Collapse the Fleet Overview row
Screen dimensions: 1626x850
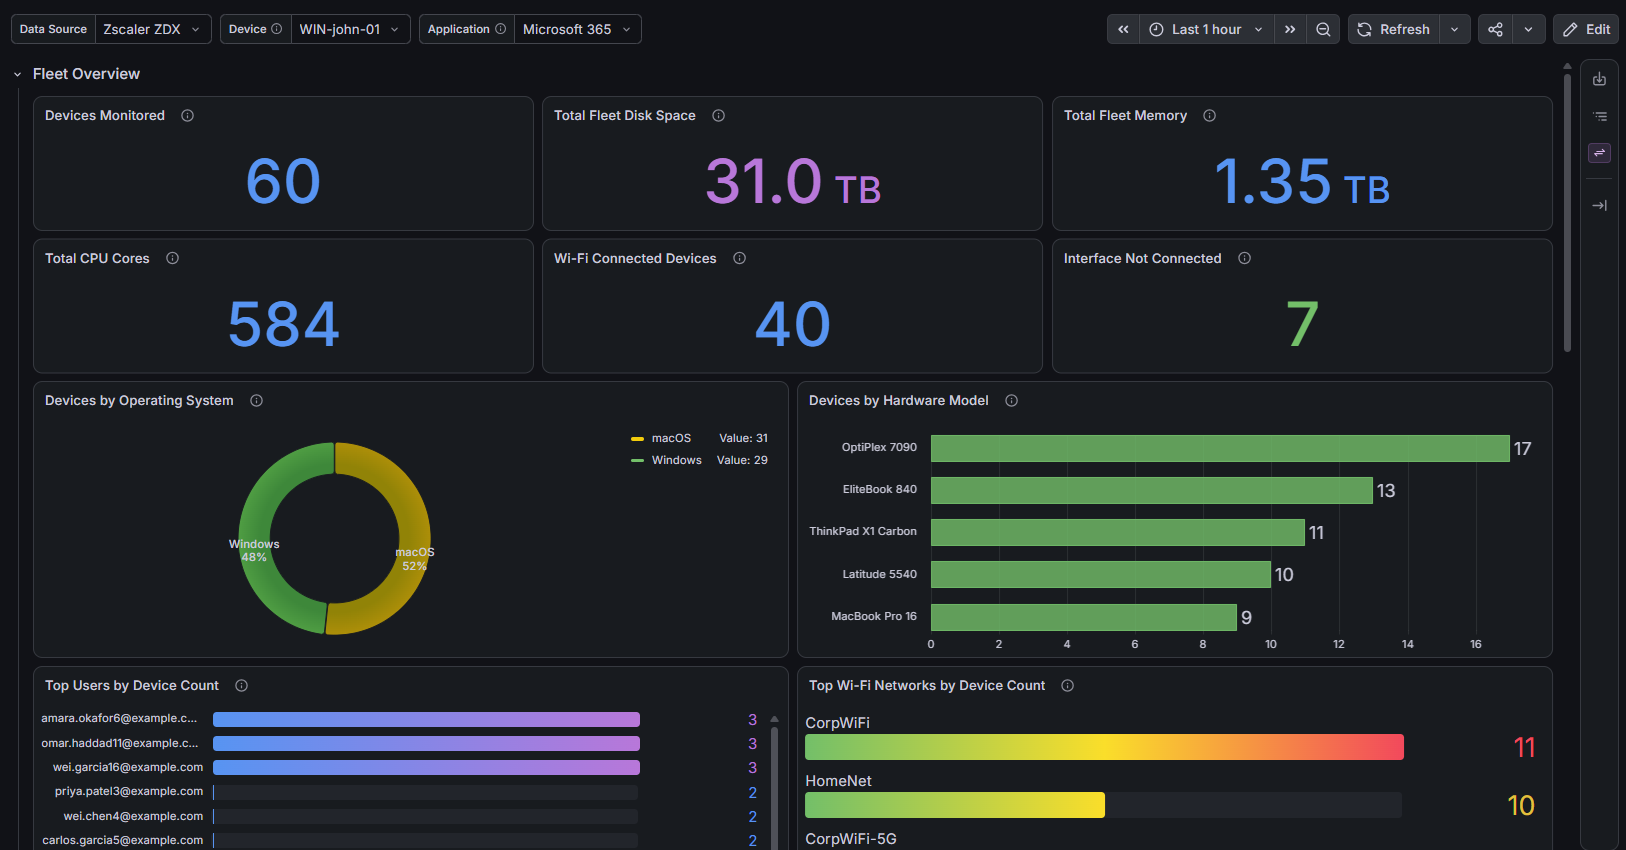[x=17, y=74]
